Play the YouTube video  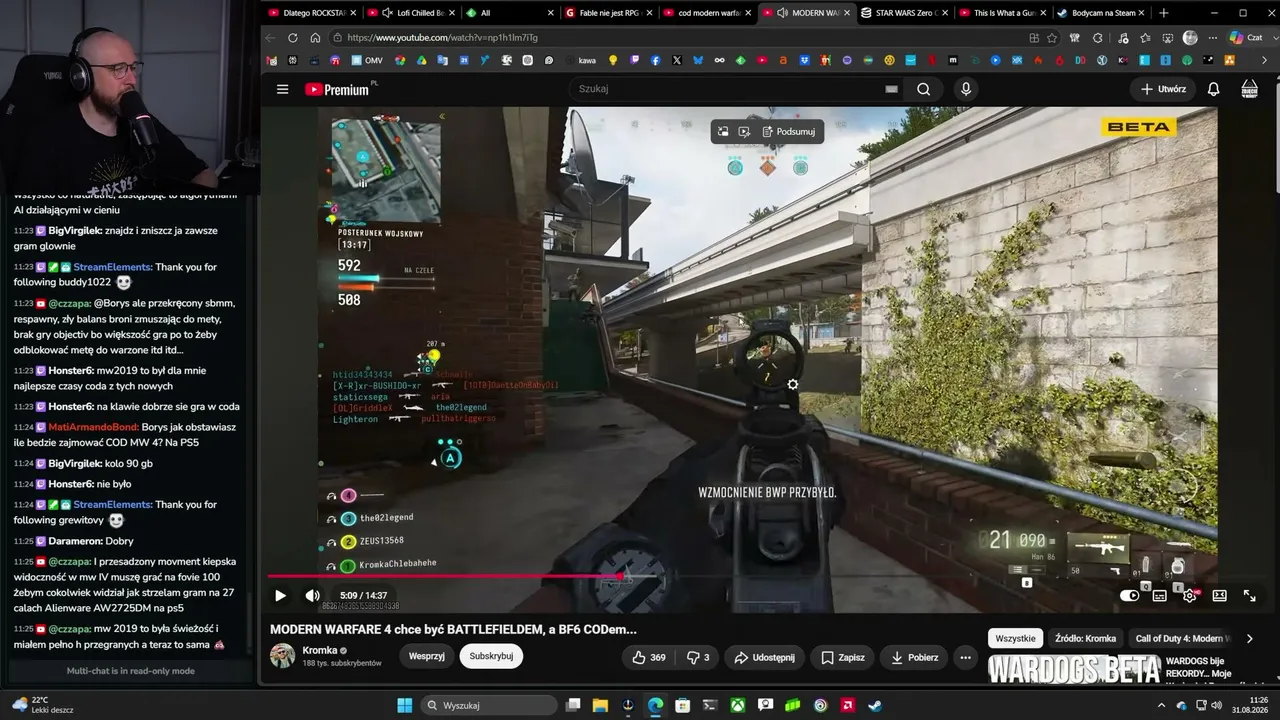[x=280, y=595]
